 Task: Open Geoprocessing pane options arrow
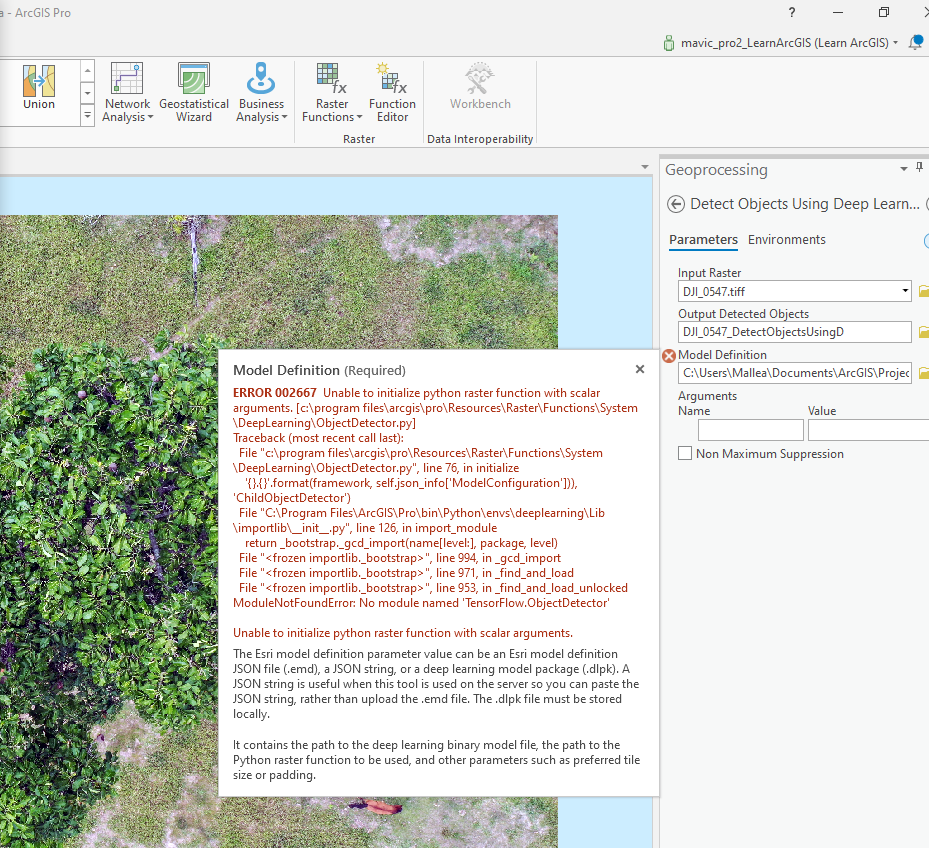(x=904, y=169)
